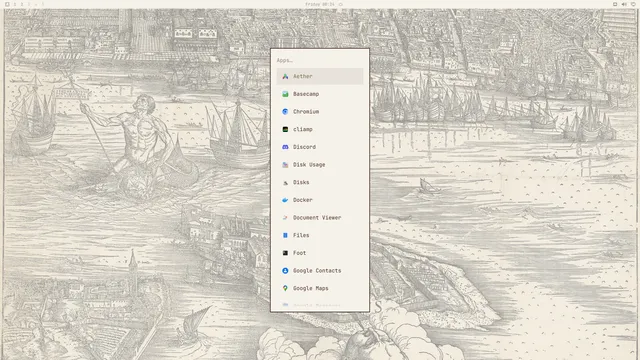Image resolution: width=640 pixels, height=360 pixels.
Task: Launch the Files manager
Action: point(320,235)
